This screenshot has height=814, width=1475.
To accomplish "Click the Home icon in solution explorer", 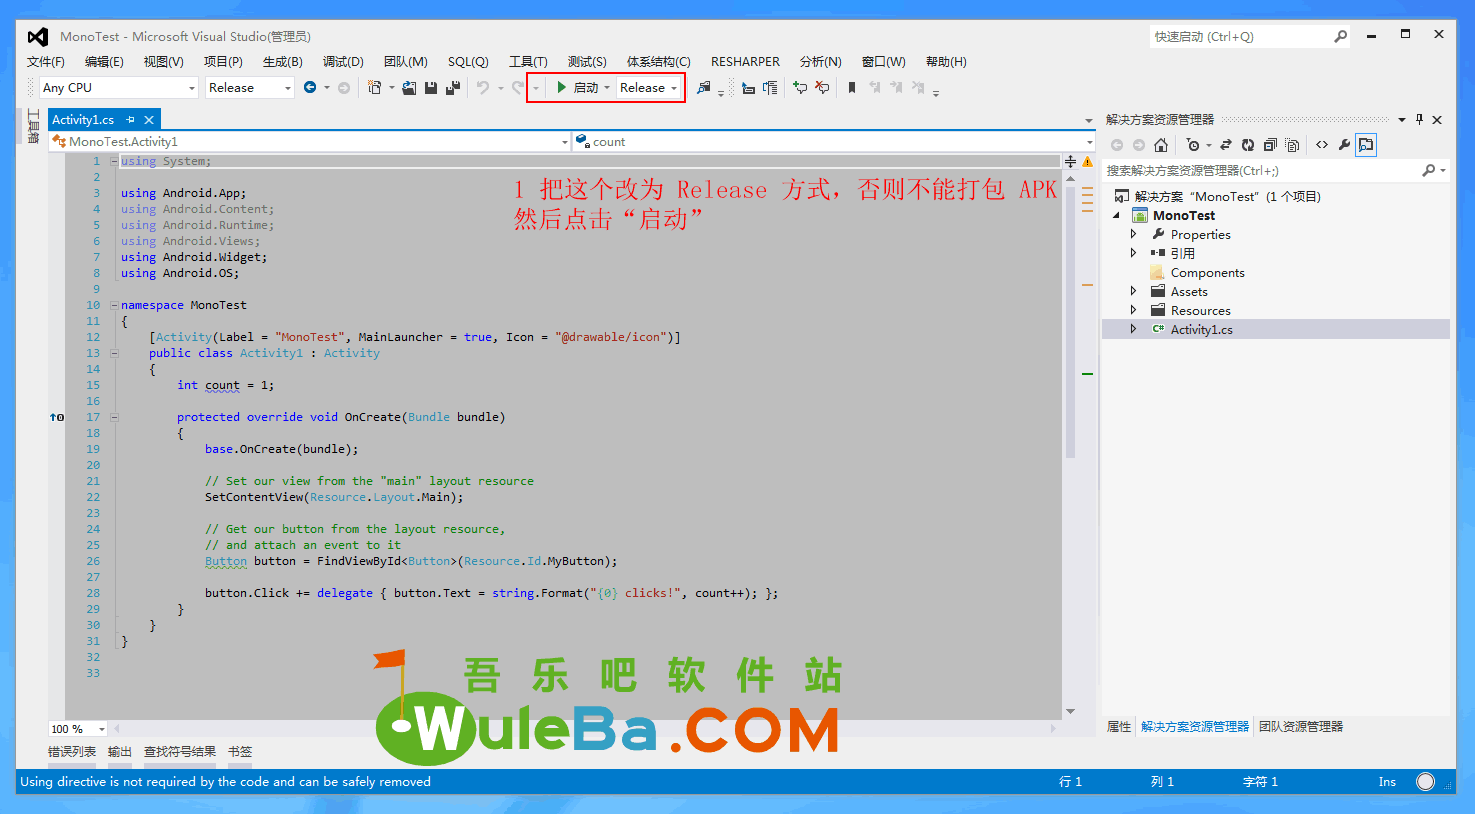I will [1161, 145].
